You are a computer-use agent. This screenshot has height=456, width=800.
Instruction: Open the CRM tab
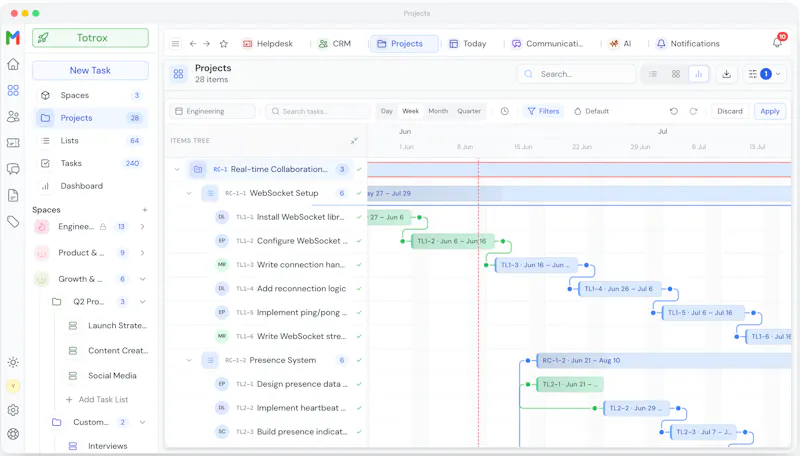[x=335, y=44]
